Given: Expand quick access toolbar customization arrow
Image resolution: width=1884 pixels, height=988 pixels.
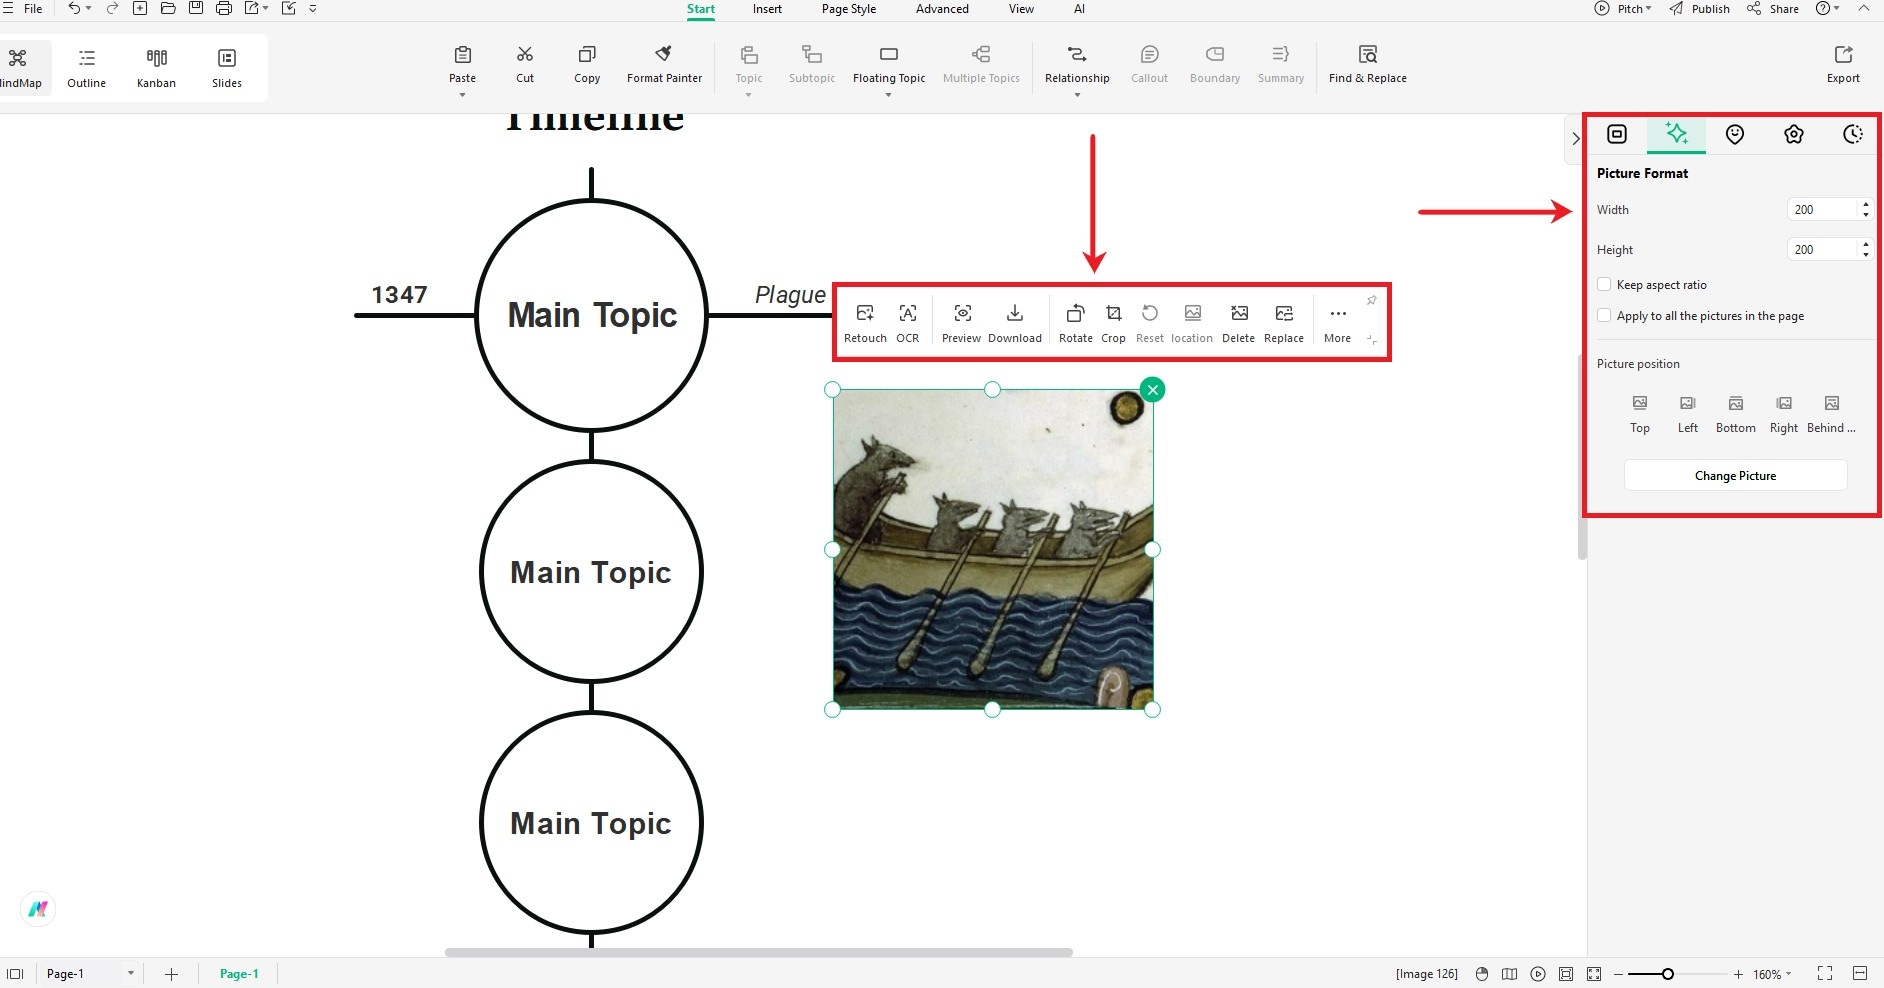Looking at the screenshot, I should [x=313, y=8].
